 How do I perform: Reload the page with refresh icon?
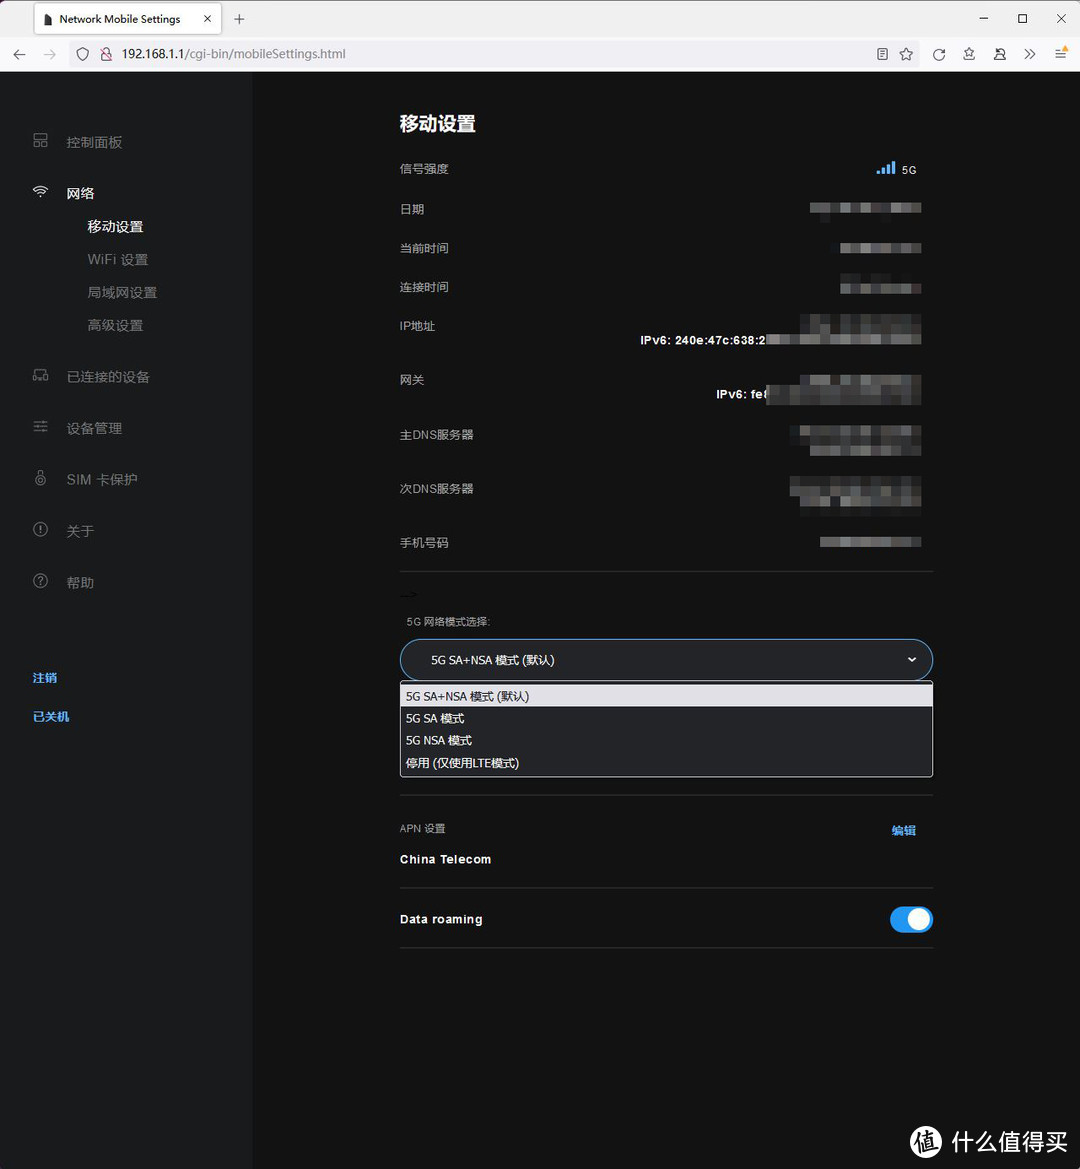pyautogui.click(x=939, y=54)
